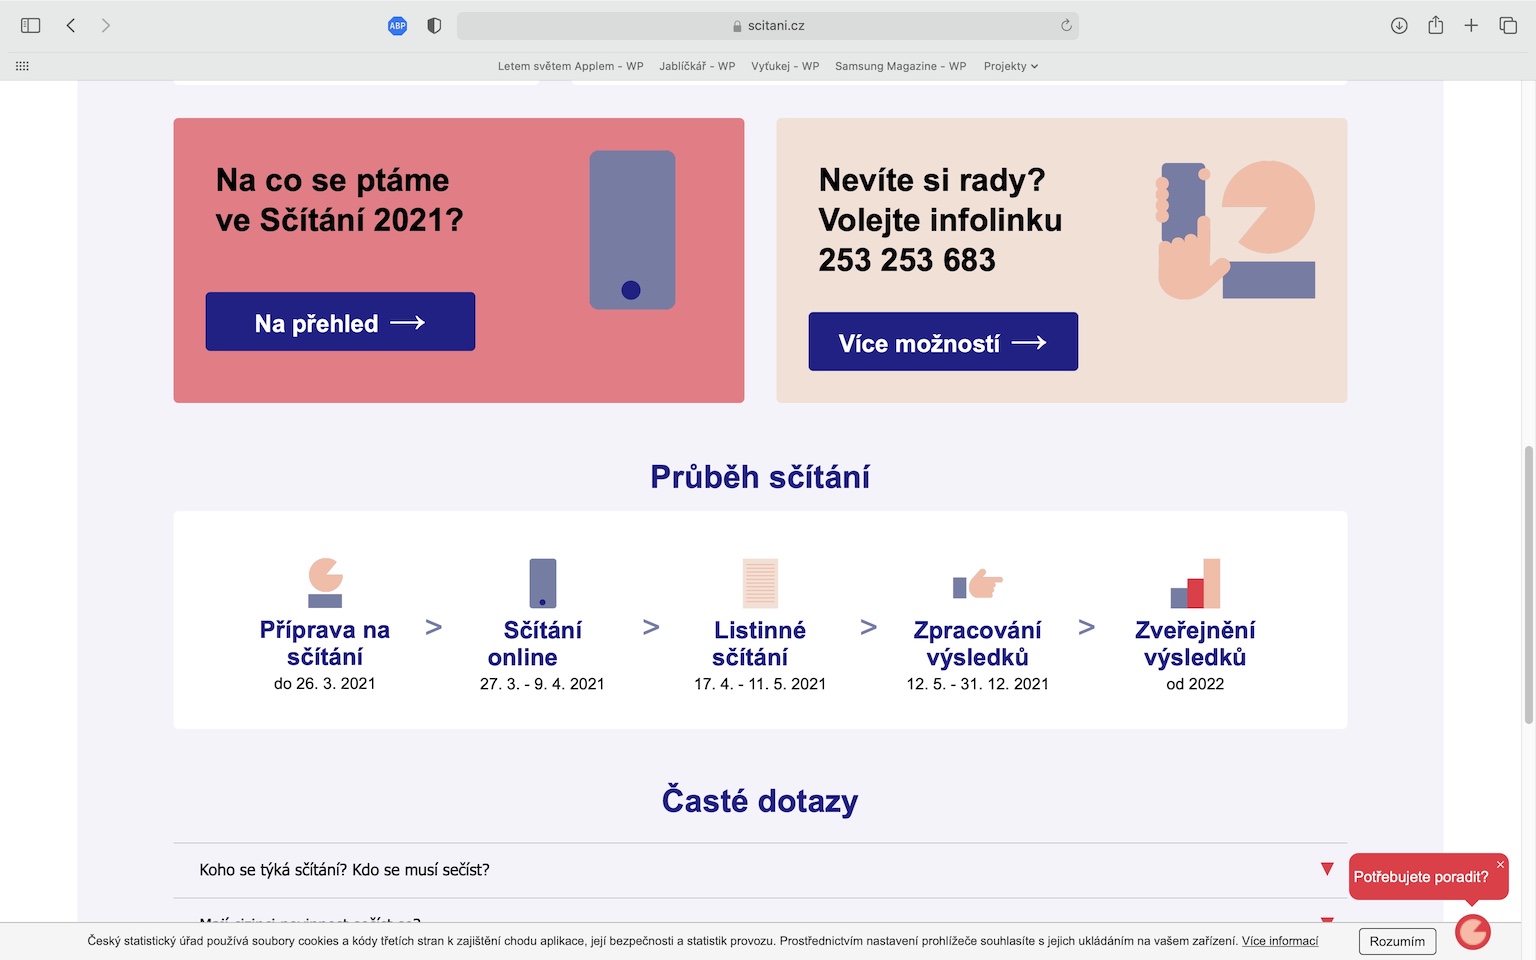Close the "Potřebujete poradit?" popup
The image size is (1536, 960).
tap(1500, 864)
